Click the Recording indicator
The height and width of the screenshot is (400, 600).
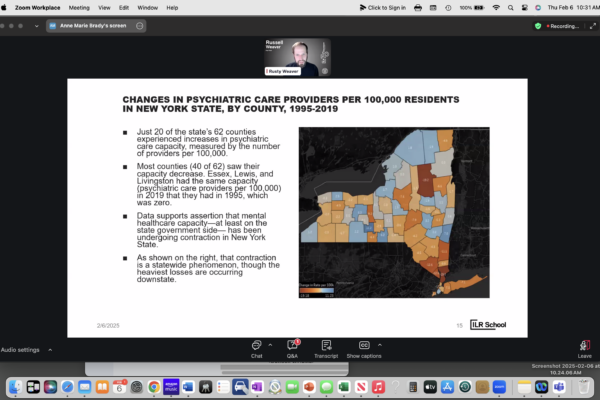[x=567, y=25]
